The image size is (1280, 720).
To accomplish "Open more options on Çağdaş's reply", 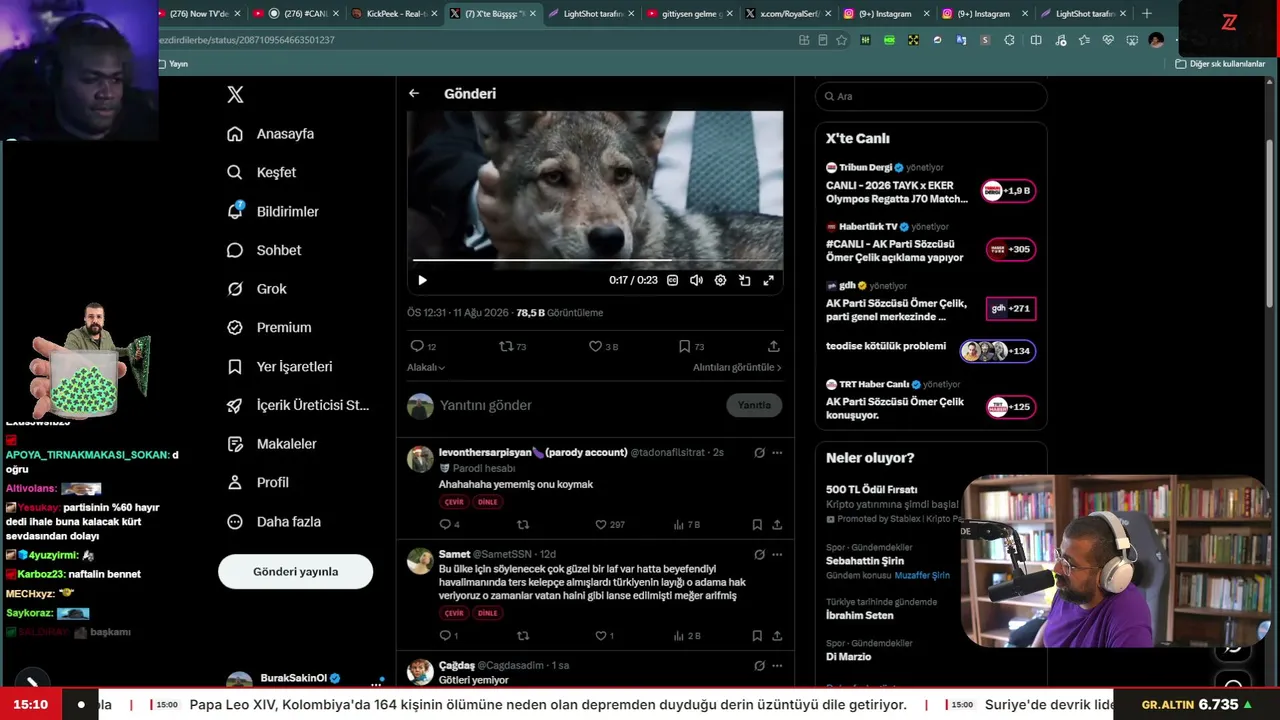I will [777, 666].
